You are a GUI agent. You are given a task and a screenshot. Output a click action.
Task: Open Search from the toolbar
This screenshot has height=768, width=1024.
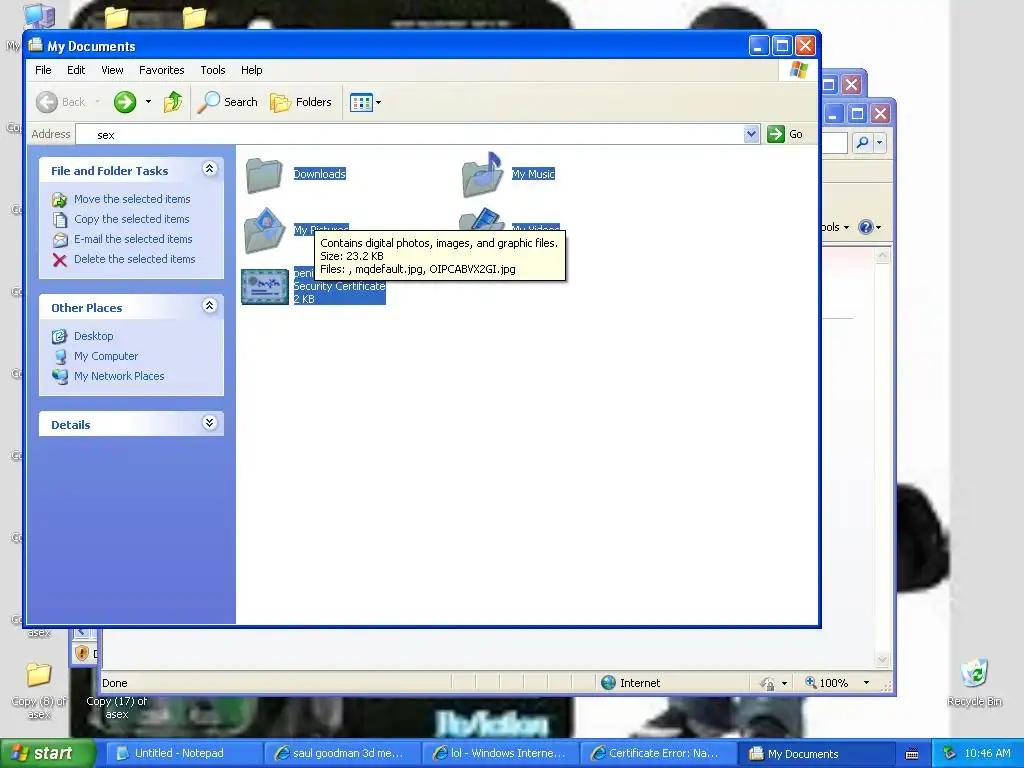(x=228, y=102)
